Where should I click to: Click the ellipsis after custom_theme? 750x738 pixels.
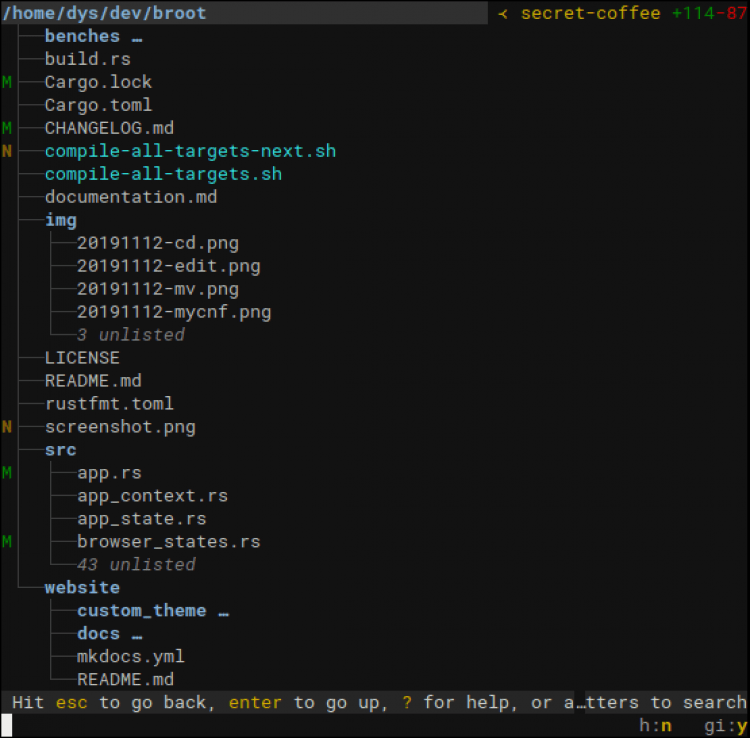(223, 614)
